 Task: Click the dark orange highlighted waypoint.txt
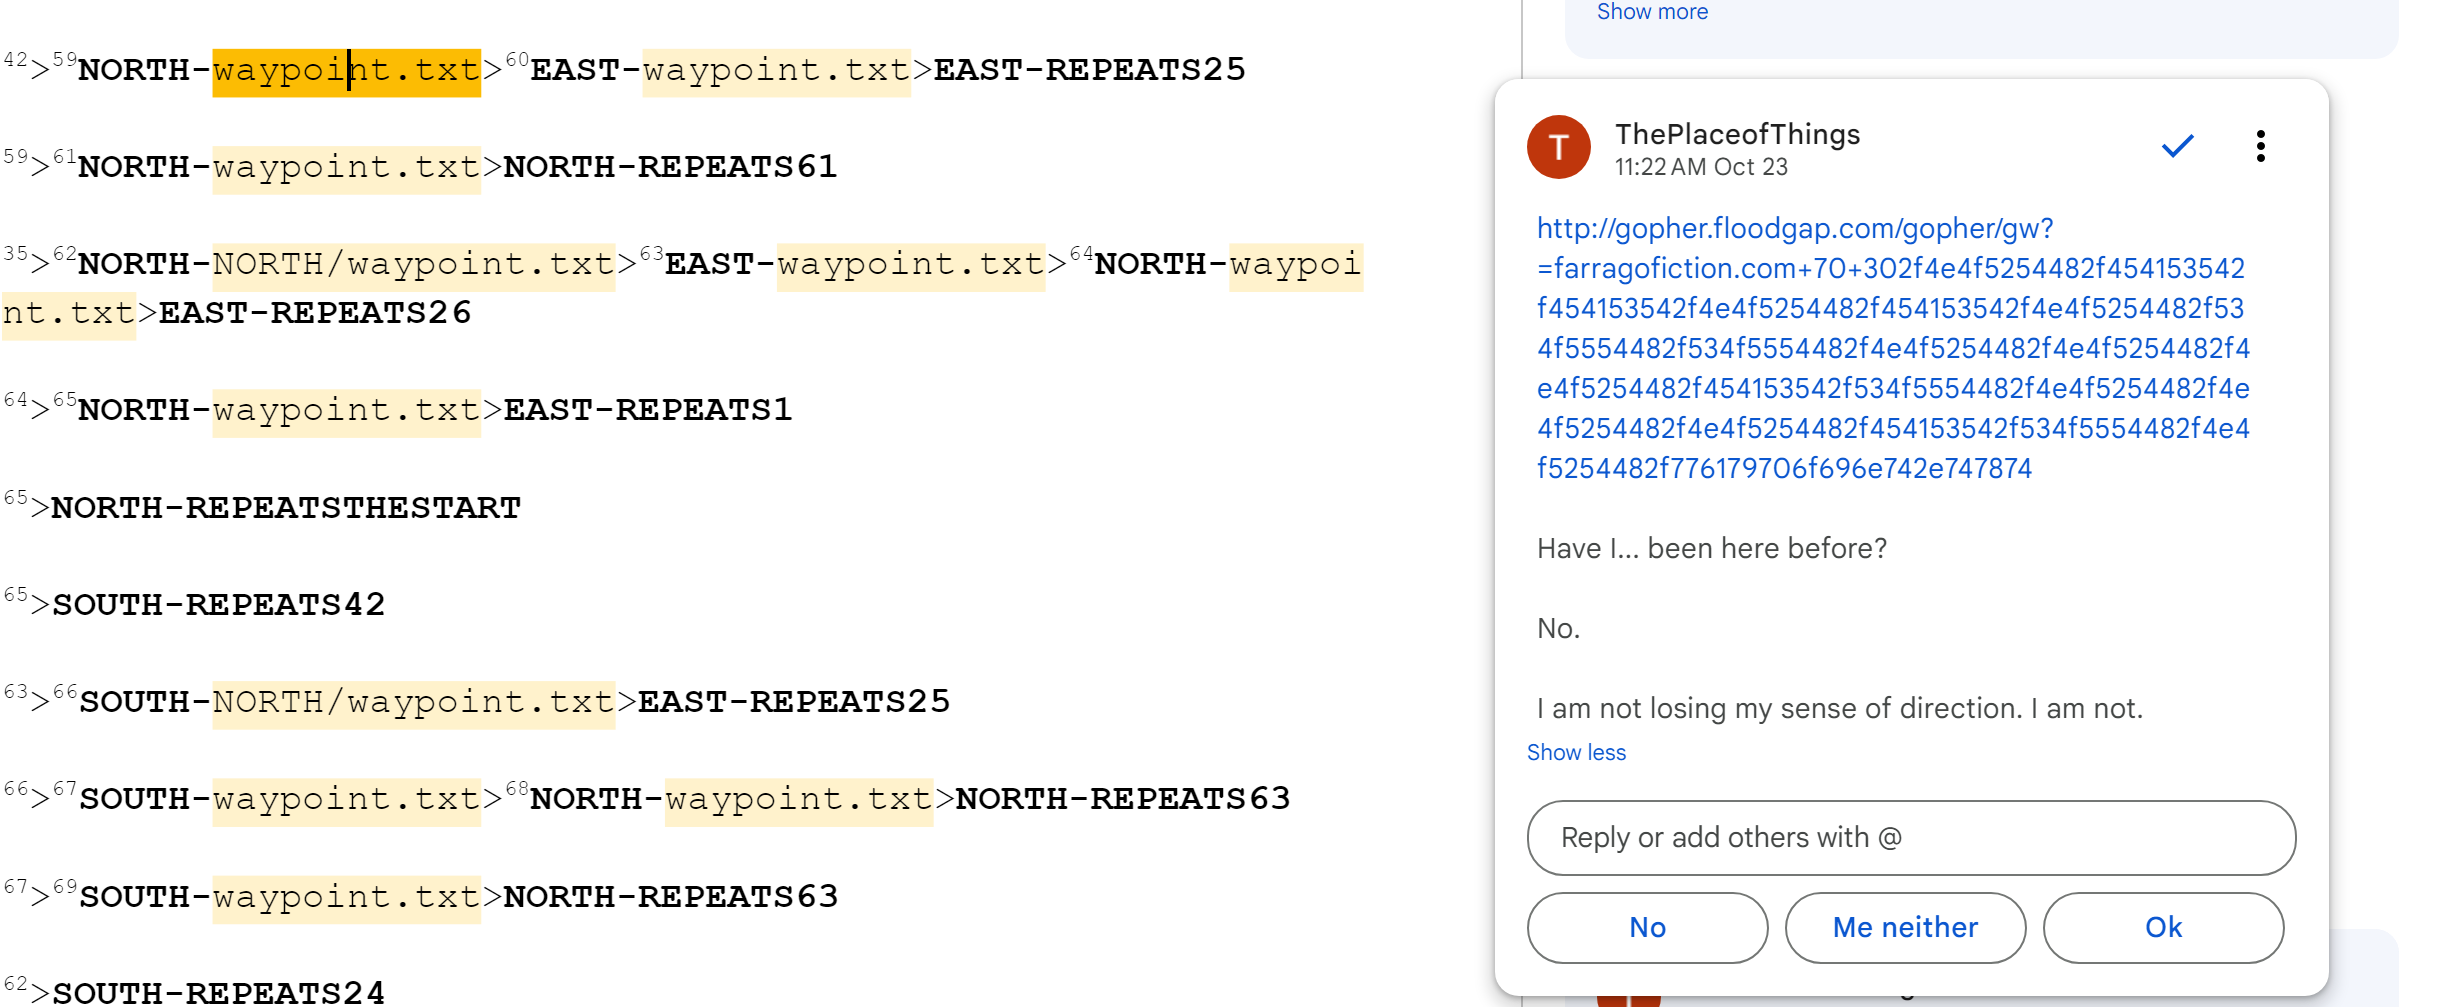click(x=346, y=71)
